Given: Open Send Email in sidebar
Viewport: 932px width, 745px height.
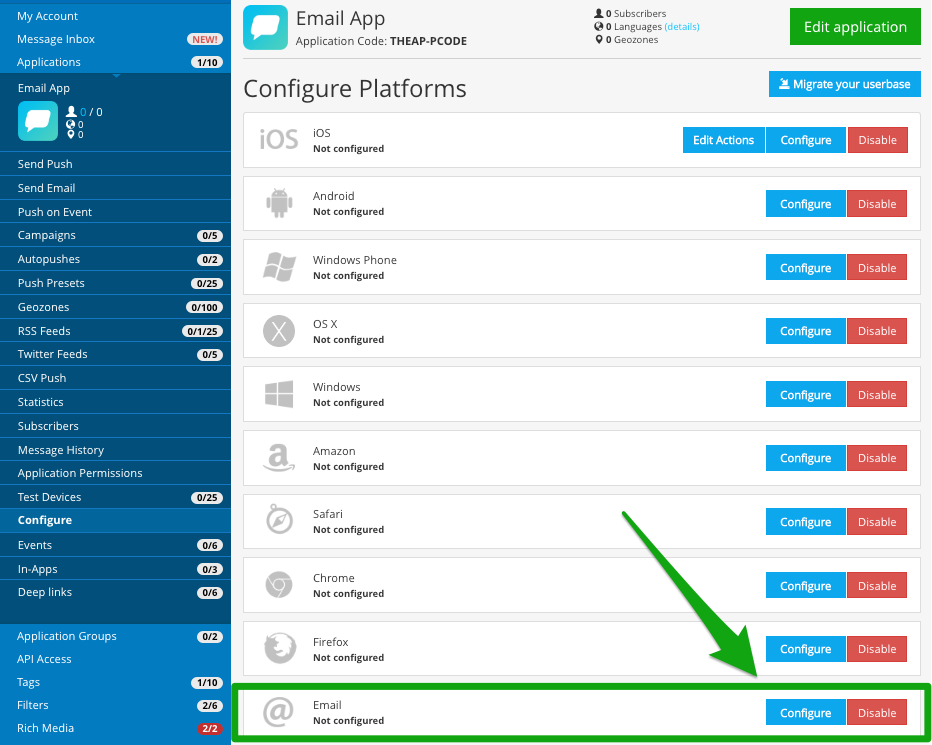Looking at the screenshot, I should tap(115, 188).
